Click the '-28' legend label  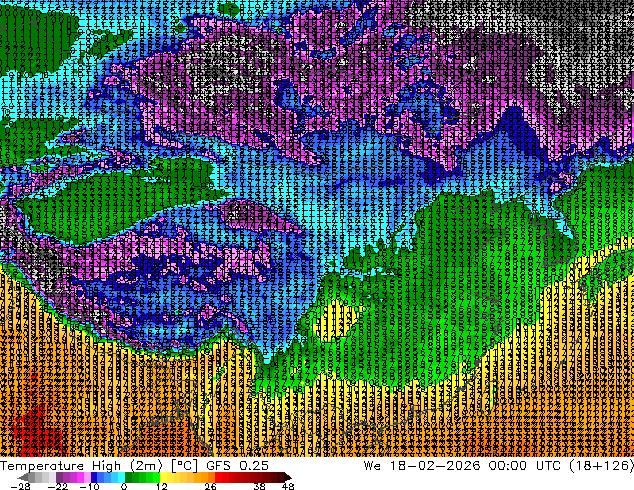[20, 486]
